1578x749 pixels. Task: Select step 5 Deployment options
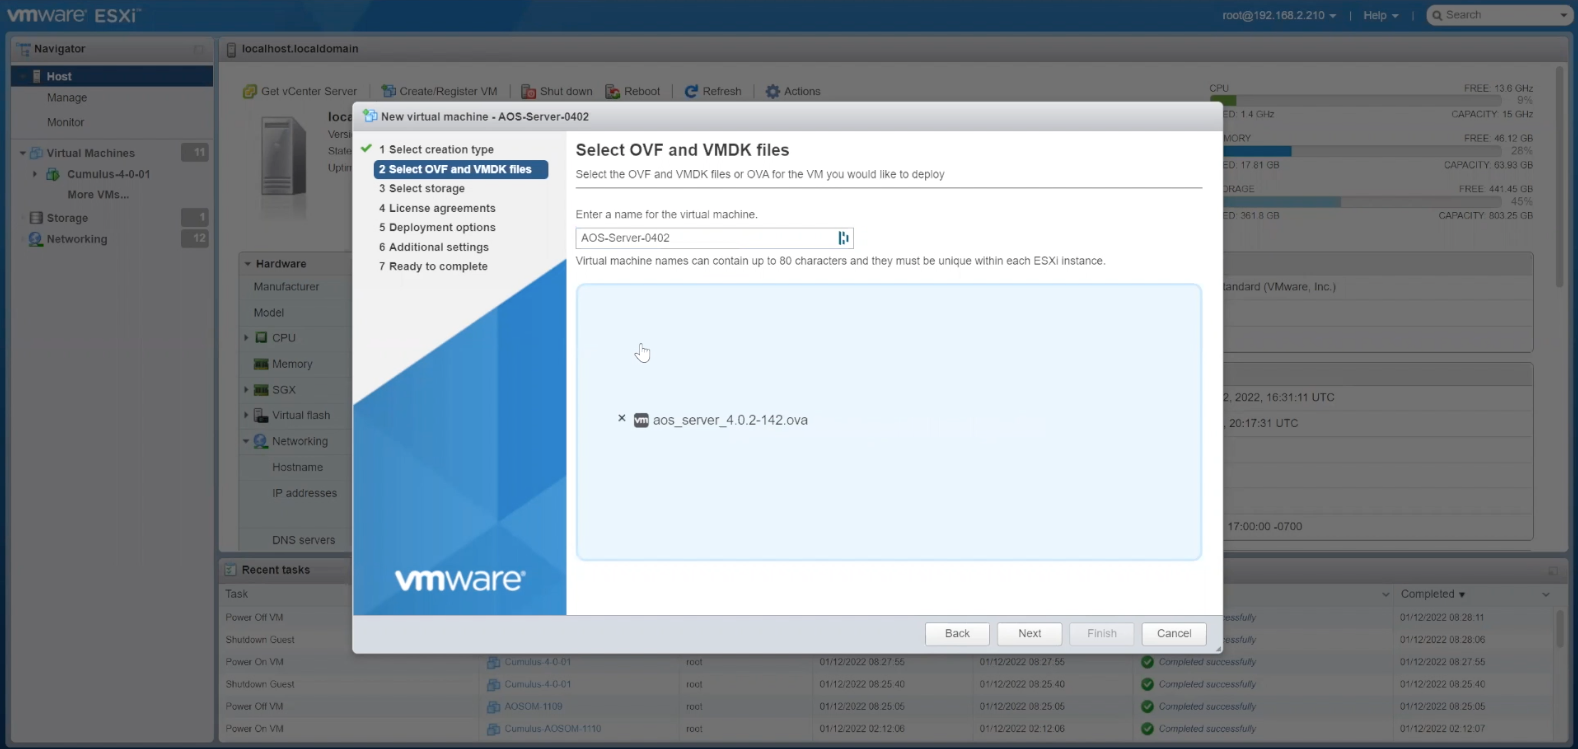(437, 228)
